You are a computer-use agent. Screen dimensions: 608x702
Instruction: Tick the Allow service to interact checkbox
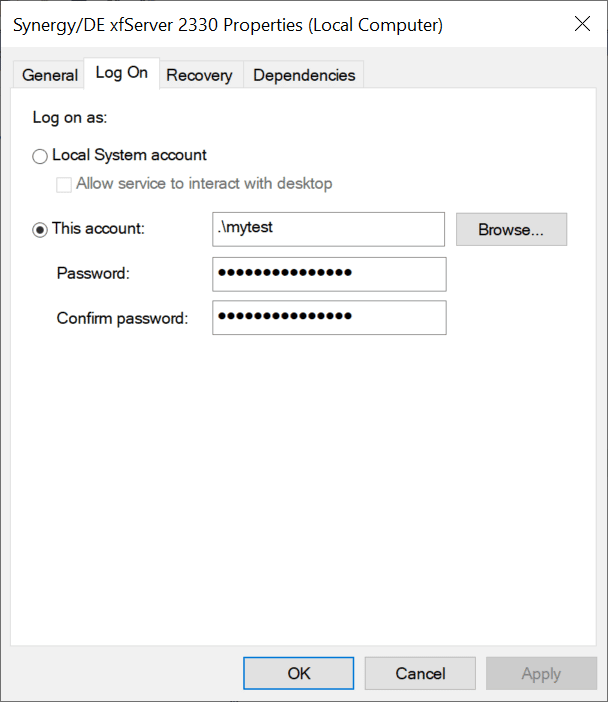[64, 184]
